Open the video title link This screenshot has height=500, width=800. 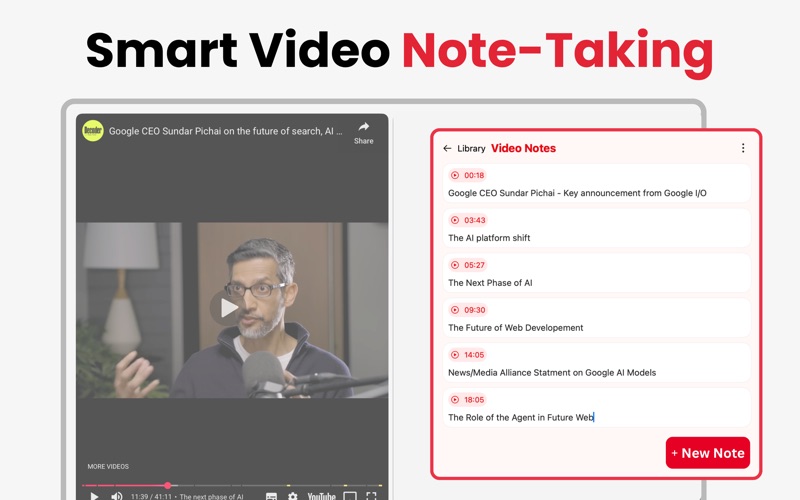tap(226, 131)
